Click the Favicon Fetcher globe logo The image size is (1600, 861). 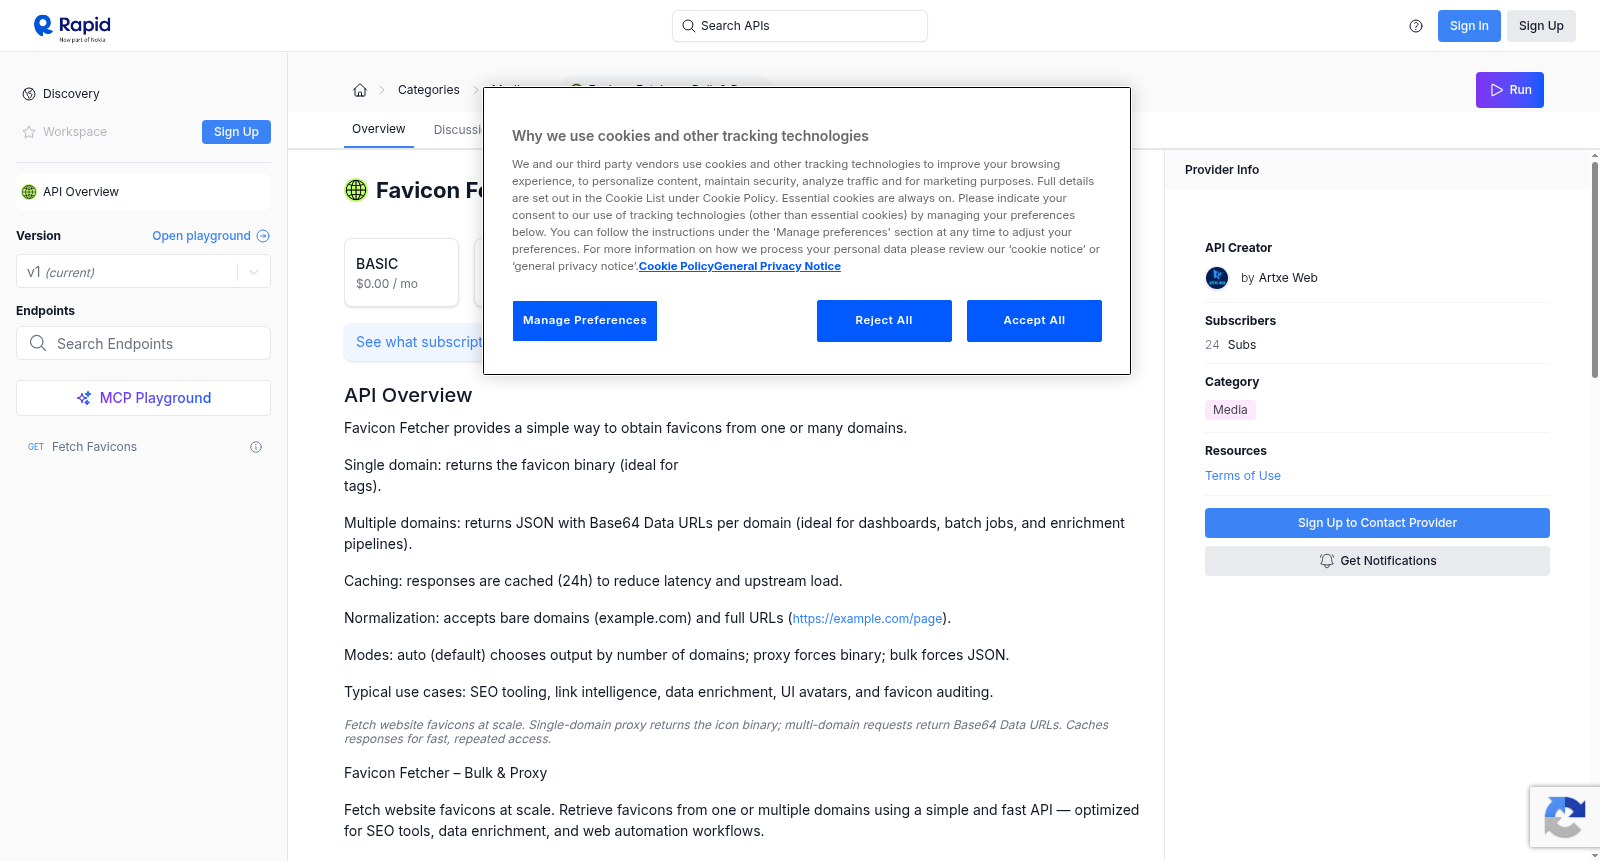356,190
